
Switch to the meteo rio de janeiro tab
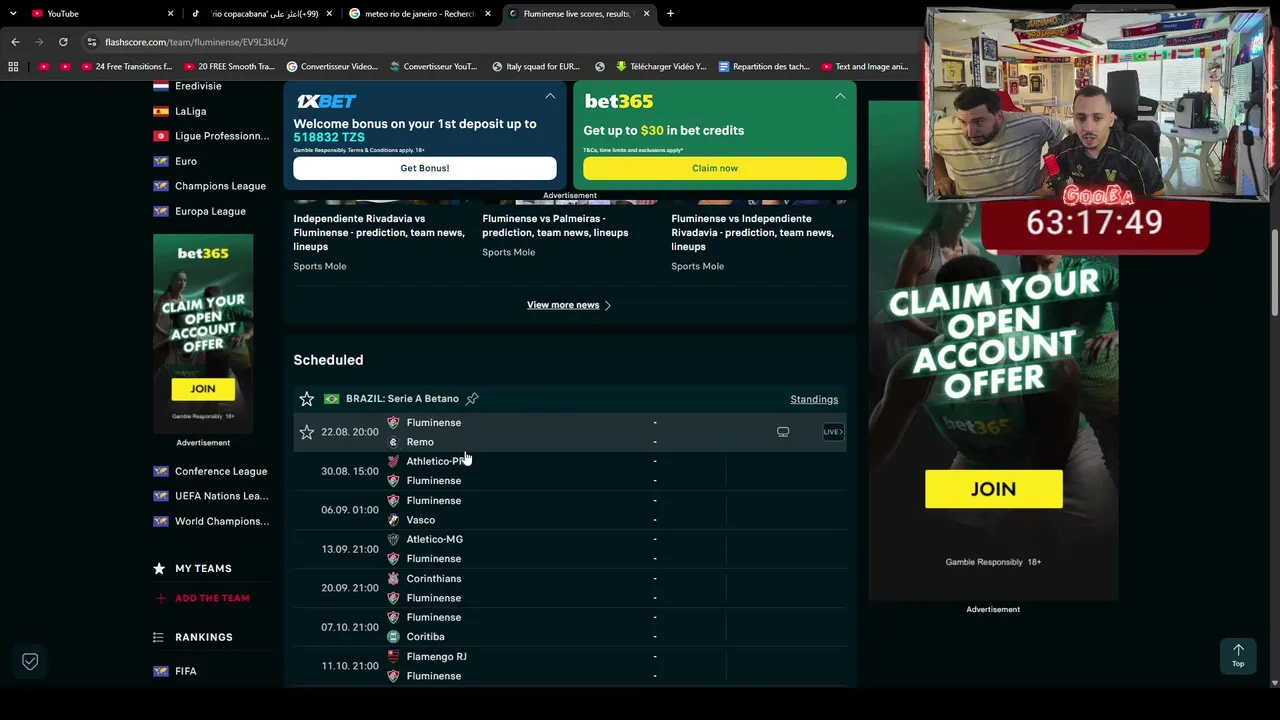(x=420, y=14)
